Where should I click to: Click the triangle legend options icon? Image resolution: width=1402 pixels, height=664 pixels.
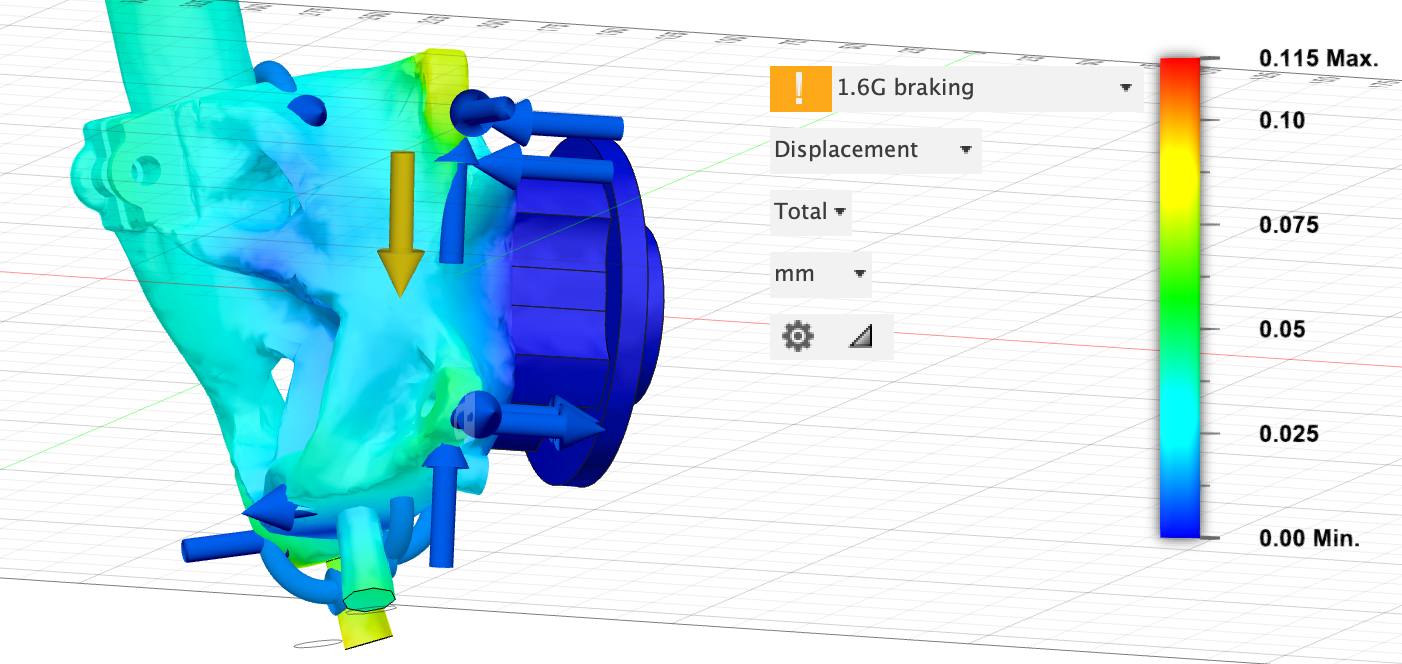pos(860,338)
